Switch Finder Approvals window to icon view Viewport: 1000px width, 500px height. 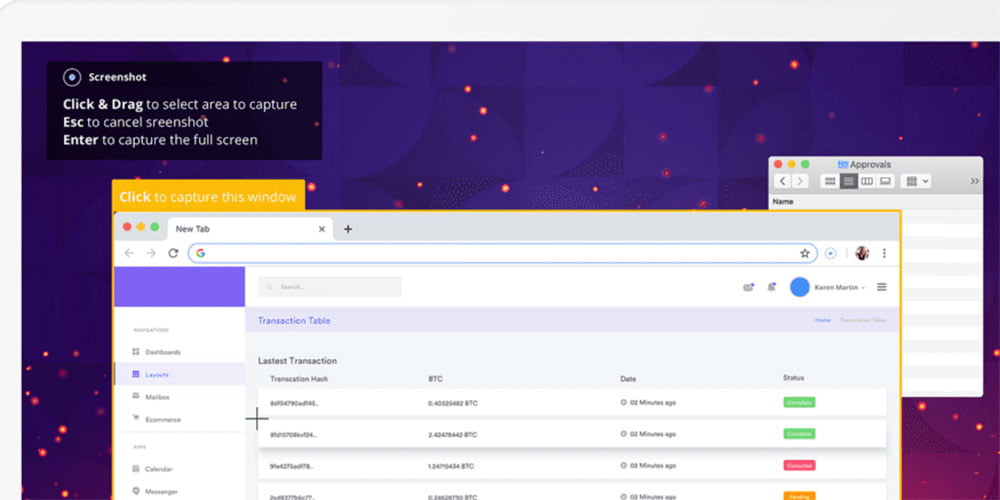(830, 181)
